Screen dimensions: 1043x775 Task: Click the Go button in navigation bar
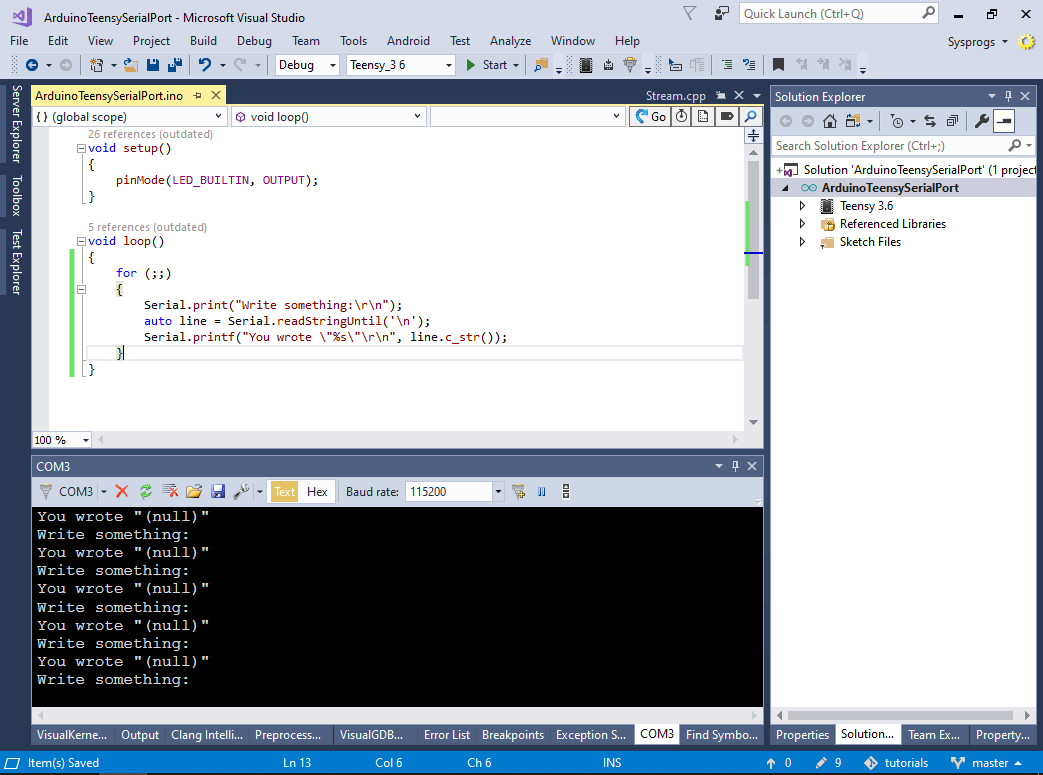point(651,116)
